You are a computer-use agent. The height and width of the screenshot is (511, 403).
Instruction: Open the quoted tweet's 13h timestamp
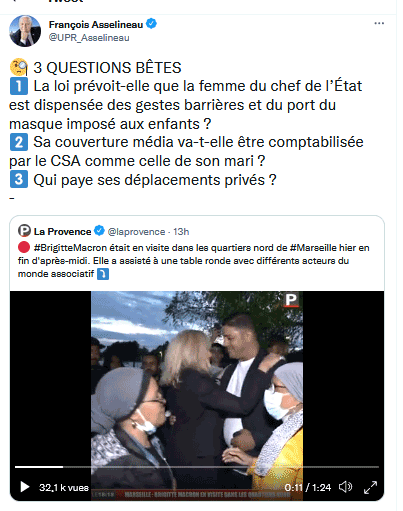(181, 231)
